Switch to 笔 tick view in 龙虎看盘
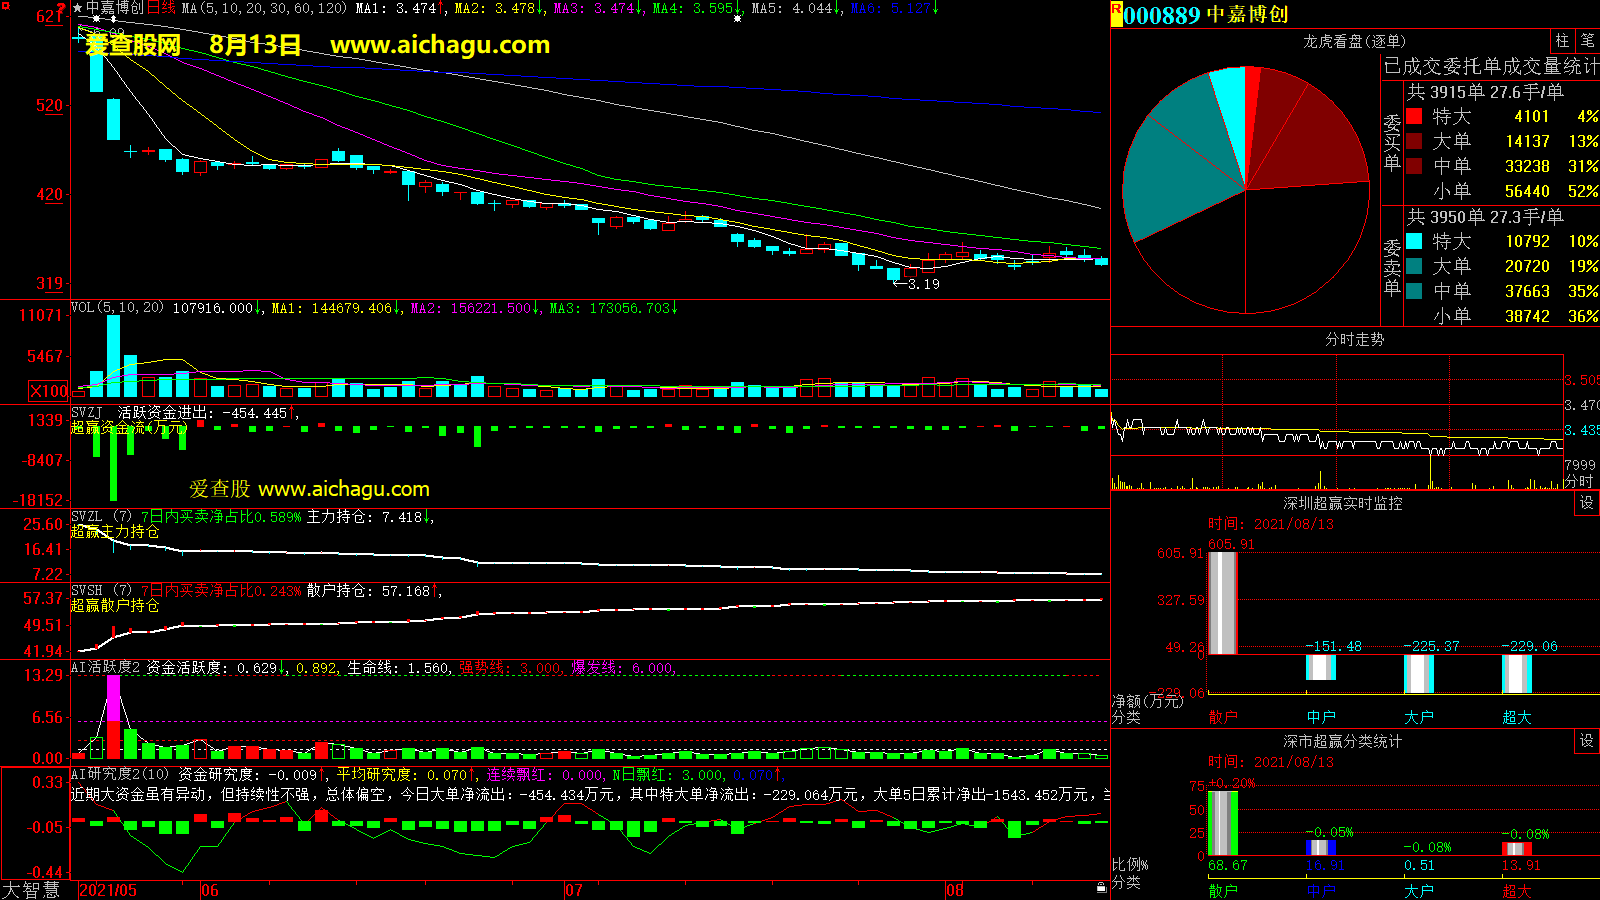The width and height of the screenshot is (1600, 900). coord(1587,41)
